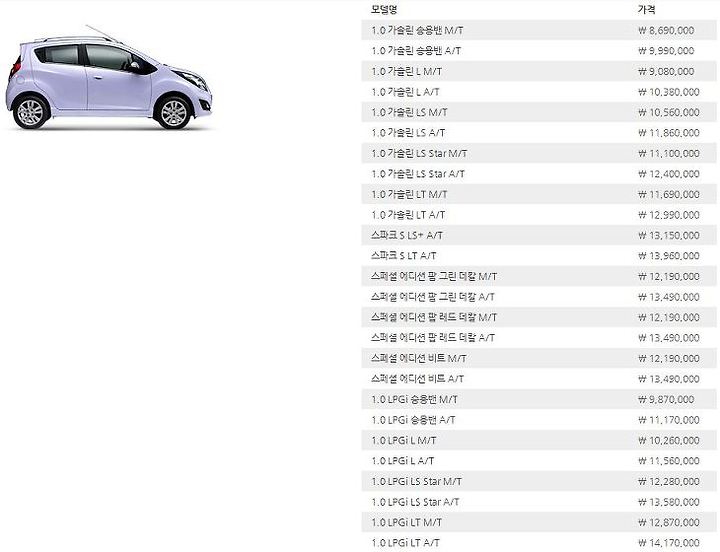Screen dimensions: 720x552
Task: Click the price ₩ 10,560,000
Action: pos(669,113)
